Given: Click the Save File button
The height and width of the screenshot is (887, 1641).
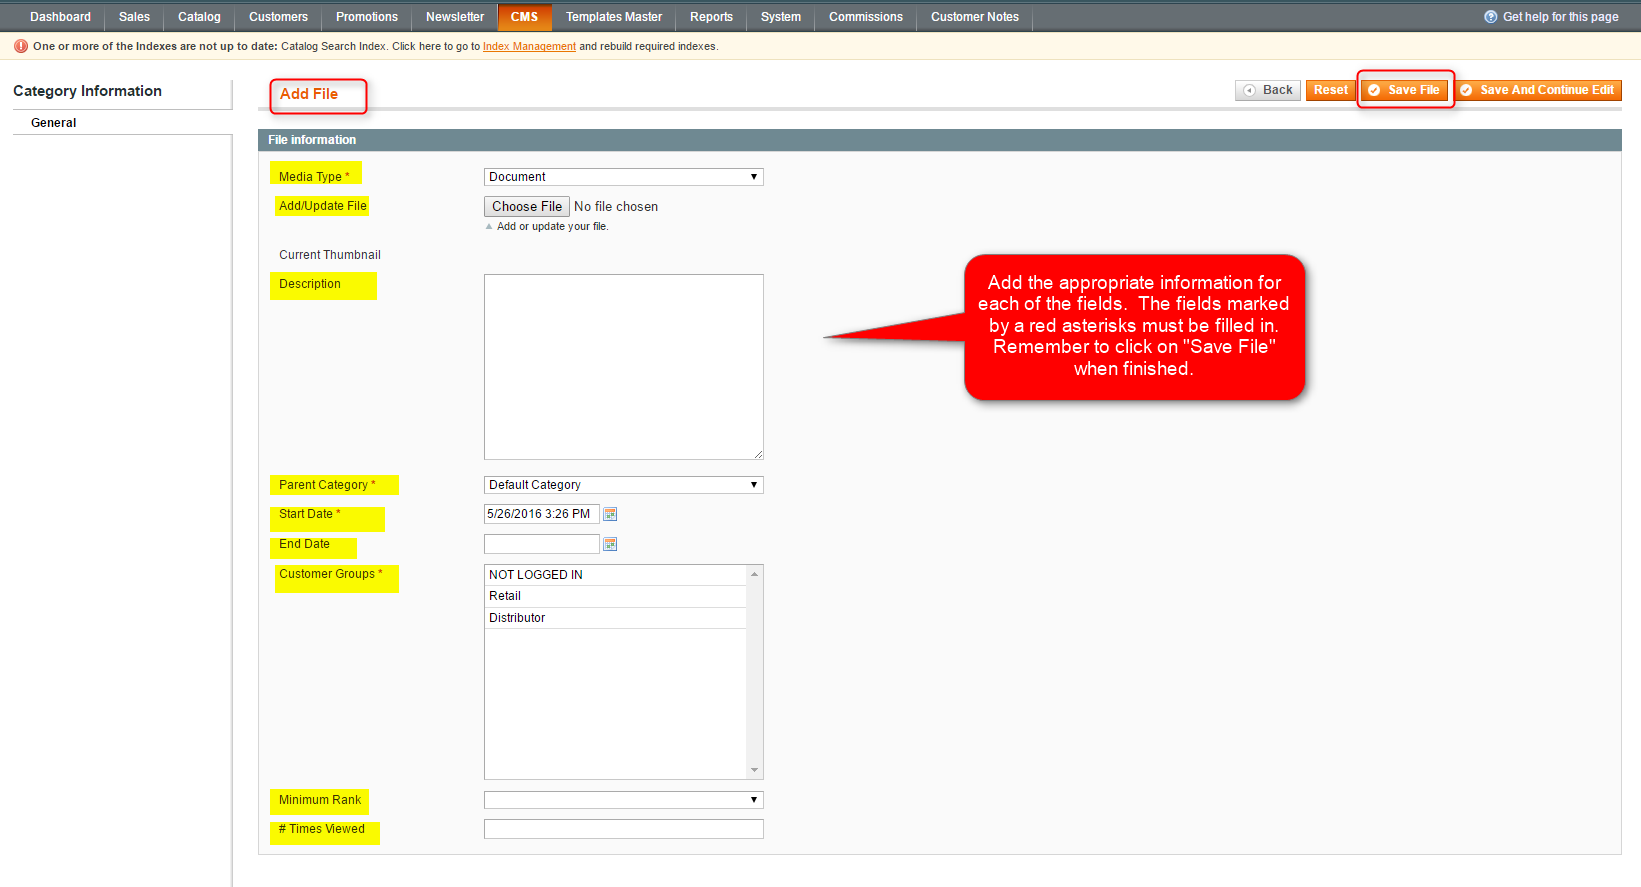Looking at the screenshot, I should pos(1405,90).
